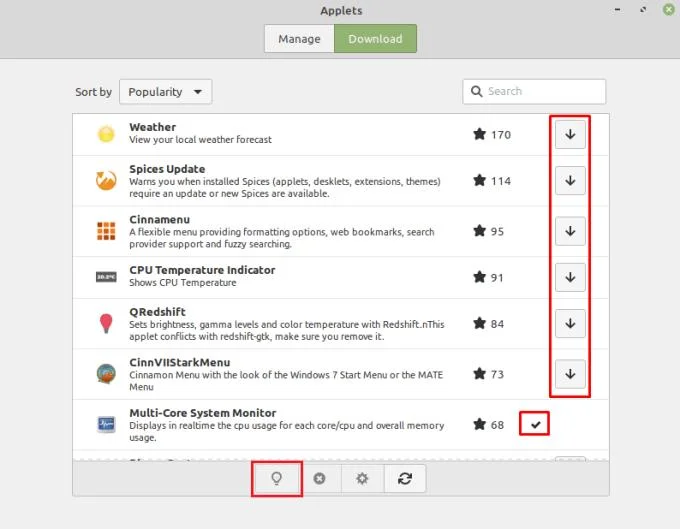The height and width of the screenshot is (529, 680).
Task: Click the Applets window title
Action: click(x=341, y=11)
